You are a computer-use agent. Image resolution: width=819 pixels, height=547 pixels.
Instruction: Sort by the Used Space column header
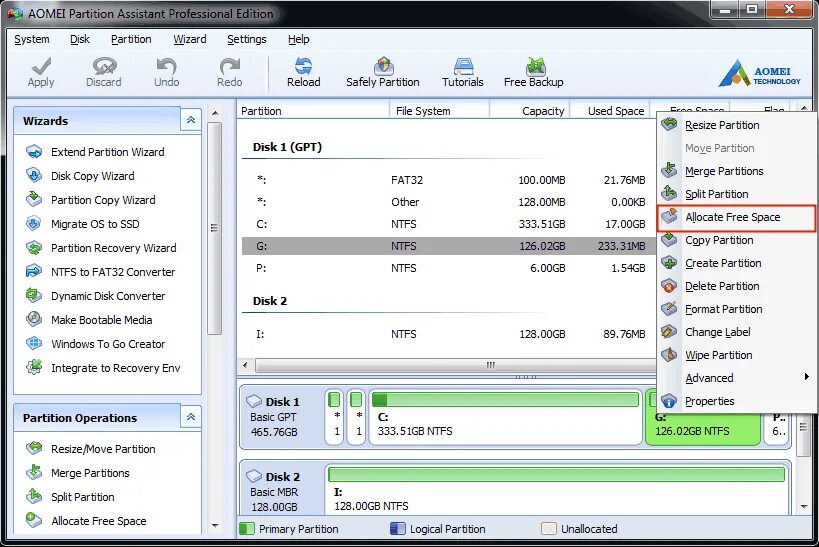(610, 111)
